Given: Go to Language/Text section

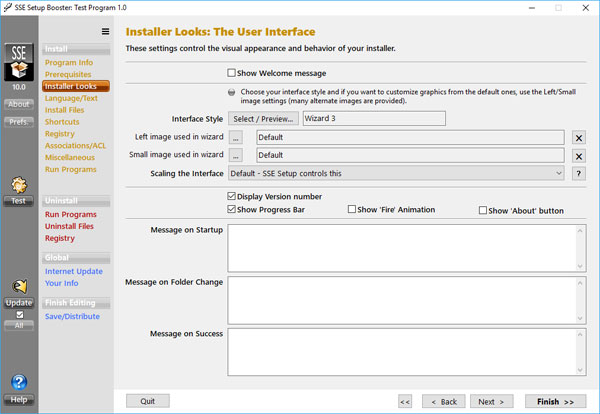Looking at the screenshot, I should pos(71,98).
